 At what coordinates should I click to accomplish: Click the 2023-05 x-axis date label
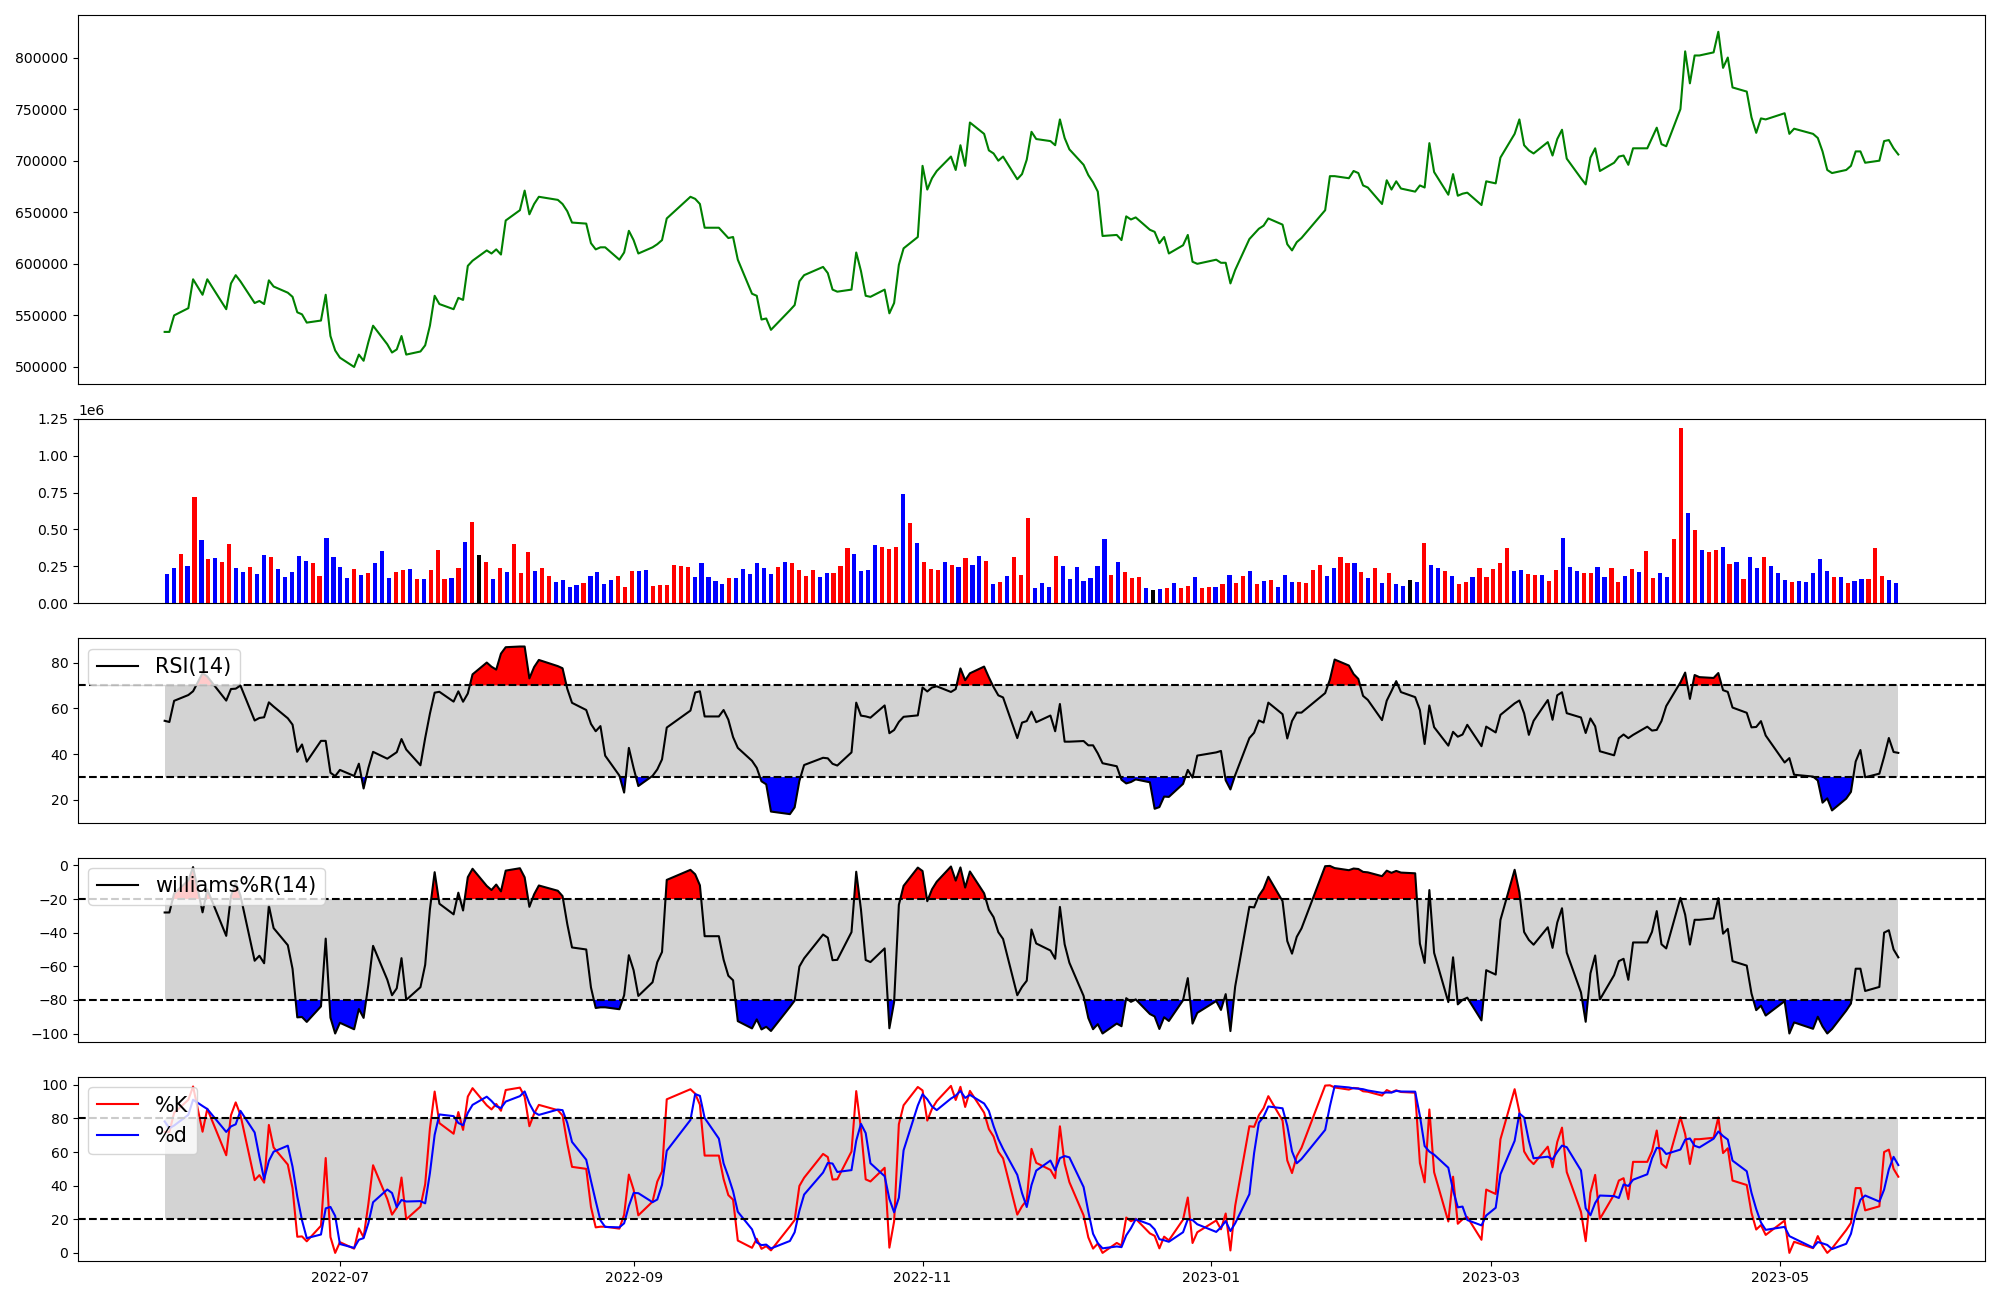(x=1780, y=1277)
